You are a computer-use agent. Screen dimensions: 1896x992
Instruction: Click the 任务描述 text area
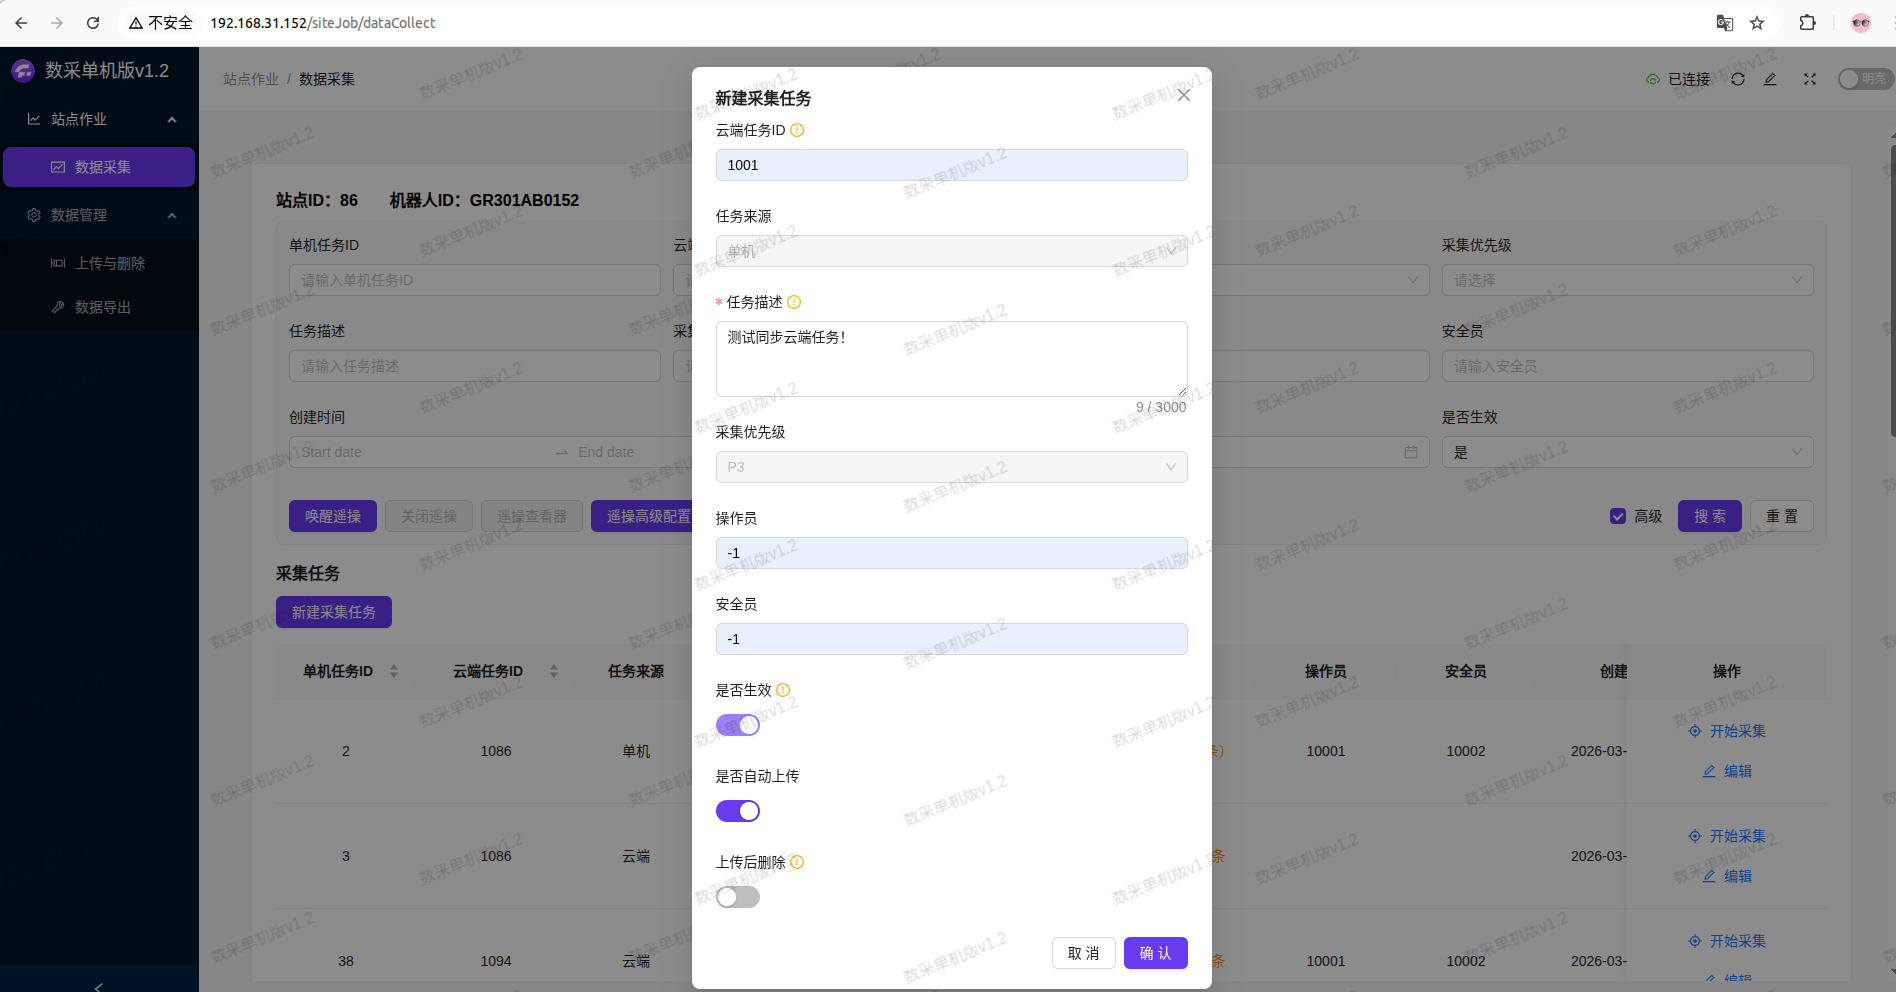click(951, 359)
